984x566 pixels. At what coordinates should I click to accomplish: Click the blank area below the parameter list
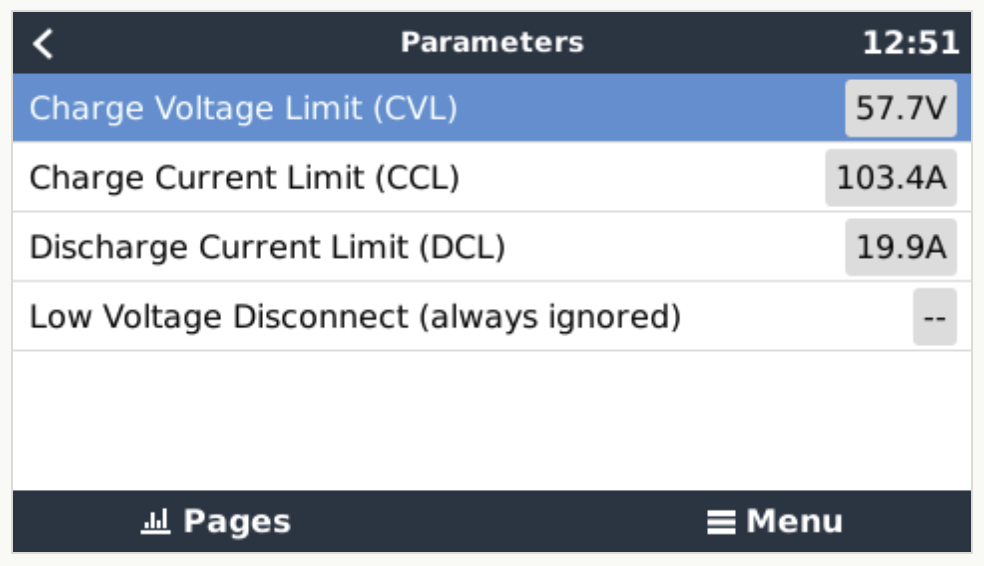pos(492,420)
